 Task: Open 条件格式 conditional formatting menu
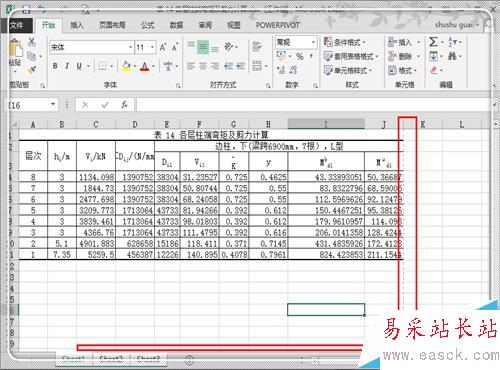[345, 42]
